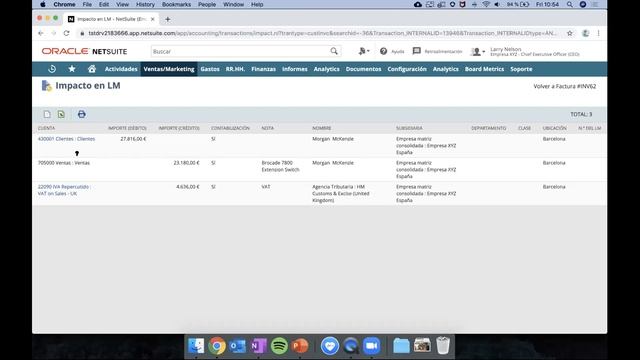The height and width of the screenshot is (360, 640).
Task: Open the Informes menu
Action: [x=295, y=69]
